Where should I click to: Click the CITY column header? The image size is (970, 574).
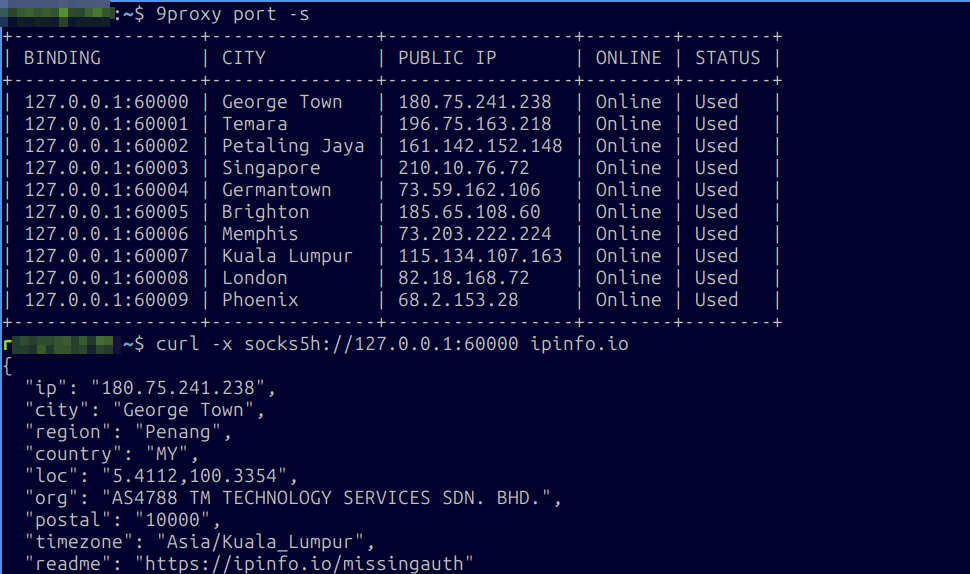pyautogui.click(x=244, y=58)
